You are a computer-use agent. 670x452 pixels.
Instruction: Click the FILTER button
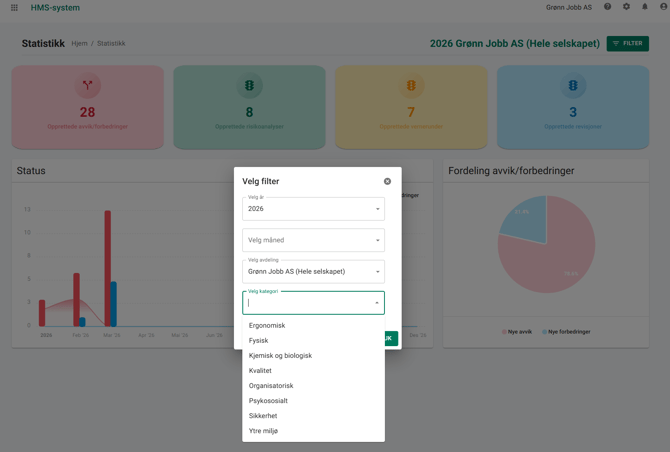[627, 44]
